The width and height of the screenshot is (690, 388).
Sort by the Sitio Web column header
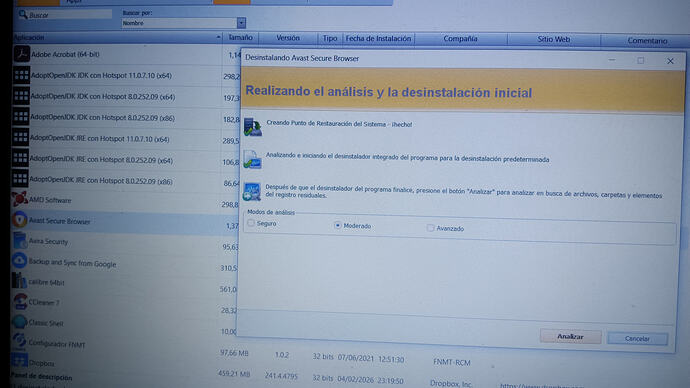pos(554,40)
